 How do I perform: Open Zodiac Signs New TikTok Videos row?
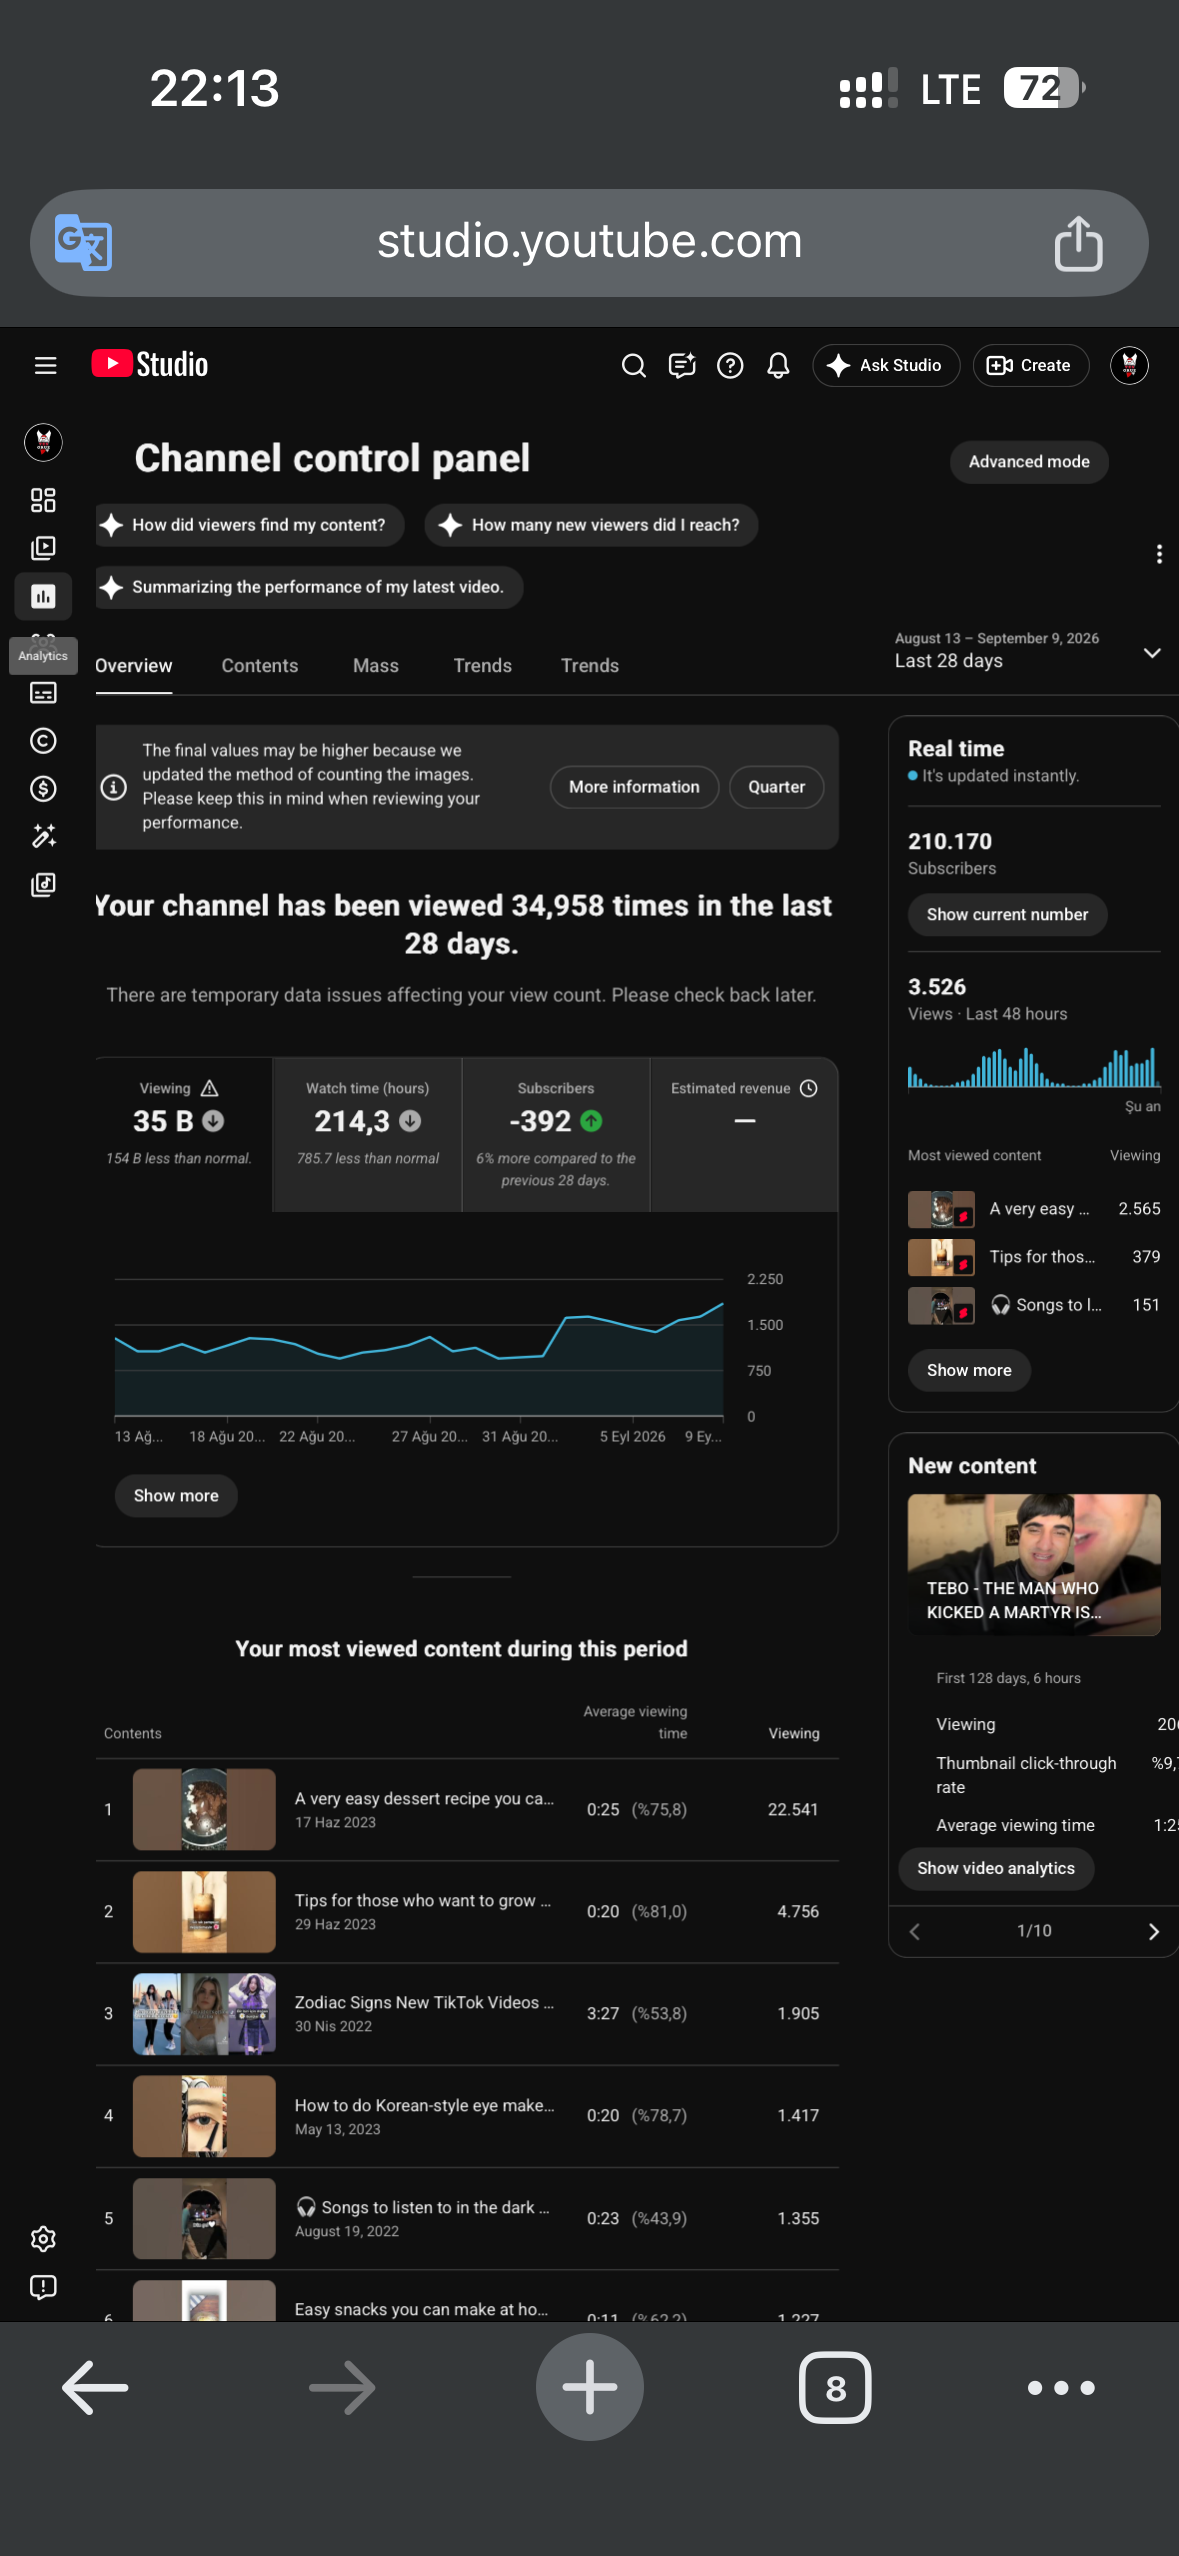[x=467, y=2013]
